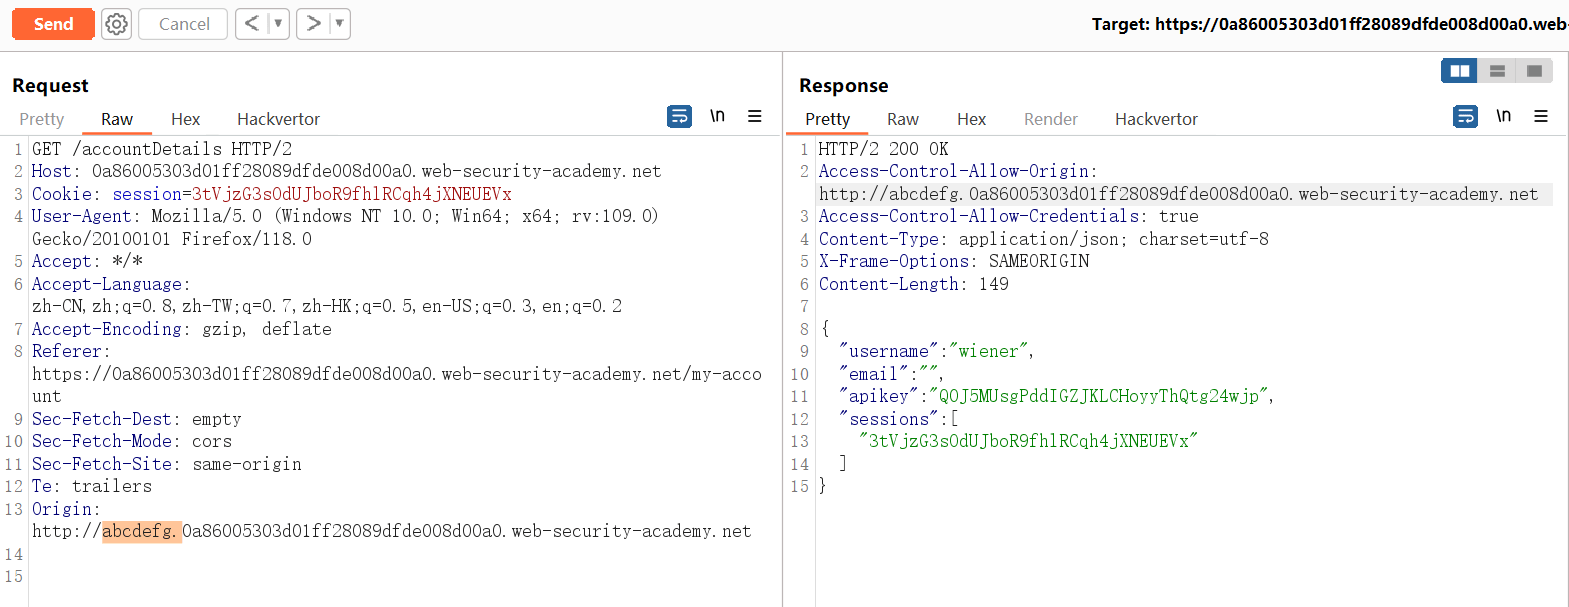Go forward to the next request in history

click(314, 24)
